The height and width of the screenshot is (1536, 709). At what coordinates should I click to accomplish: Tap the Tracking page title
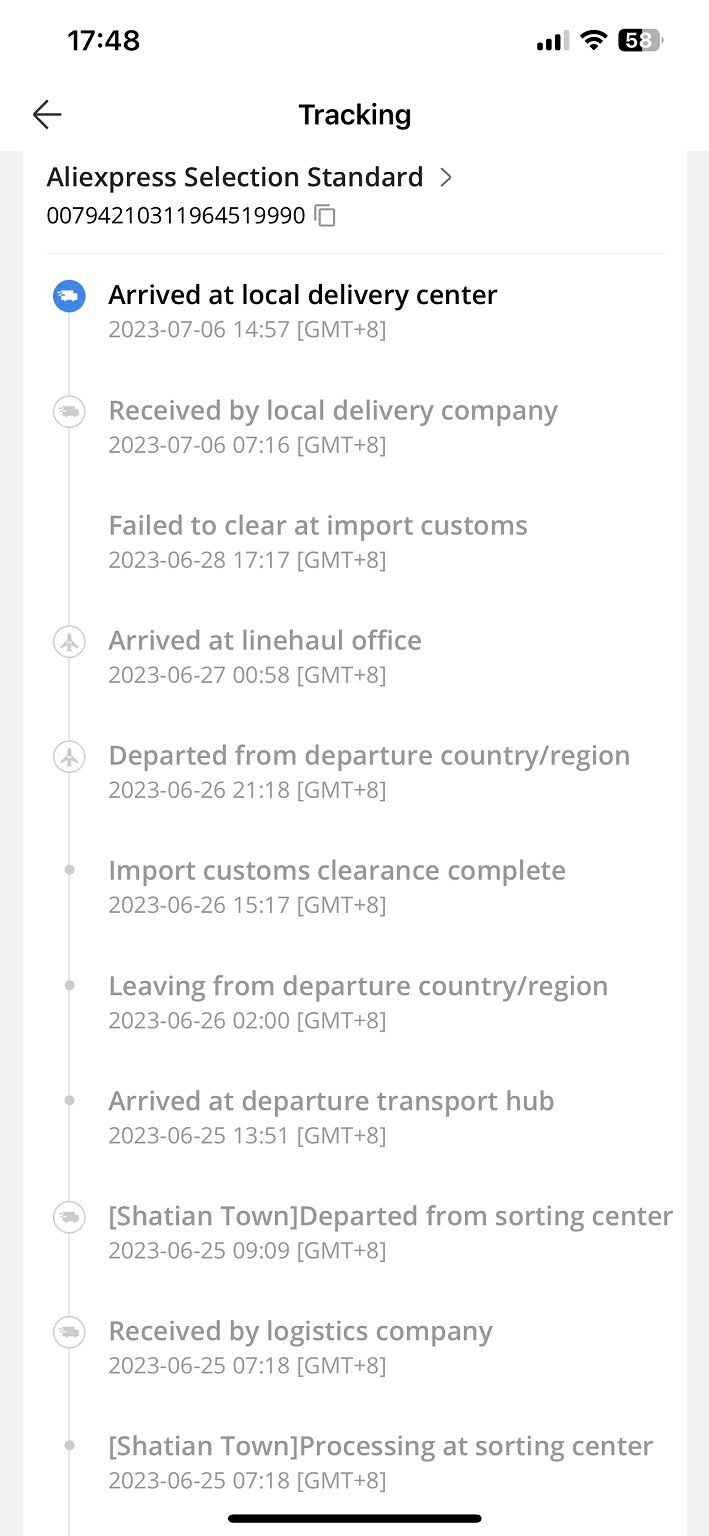click(x=355, y=115)
